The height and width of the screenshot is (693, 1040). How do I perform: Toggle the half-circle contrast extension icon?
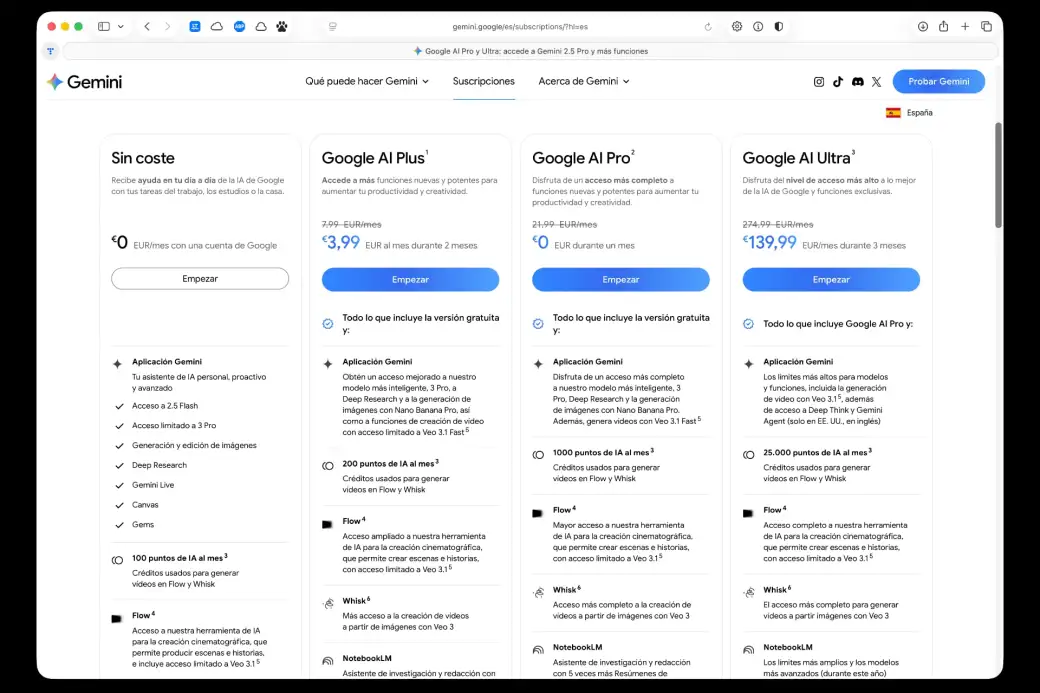point(779,26)
